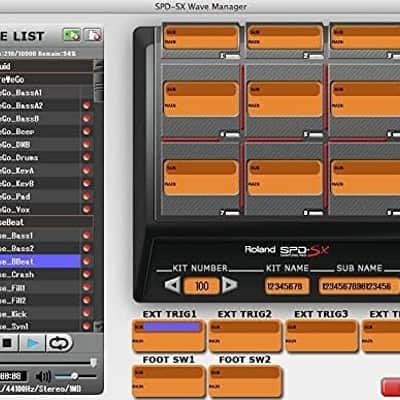
Task: Click the red icon on the DNB row
Action: 87,144
